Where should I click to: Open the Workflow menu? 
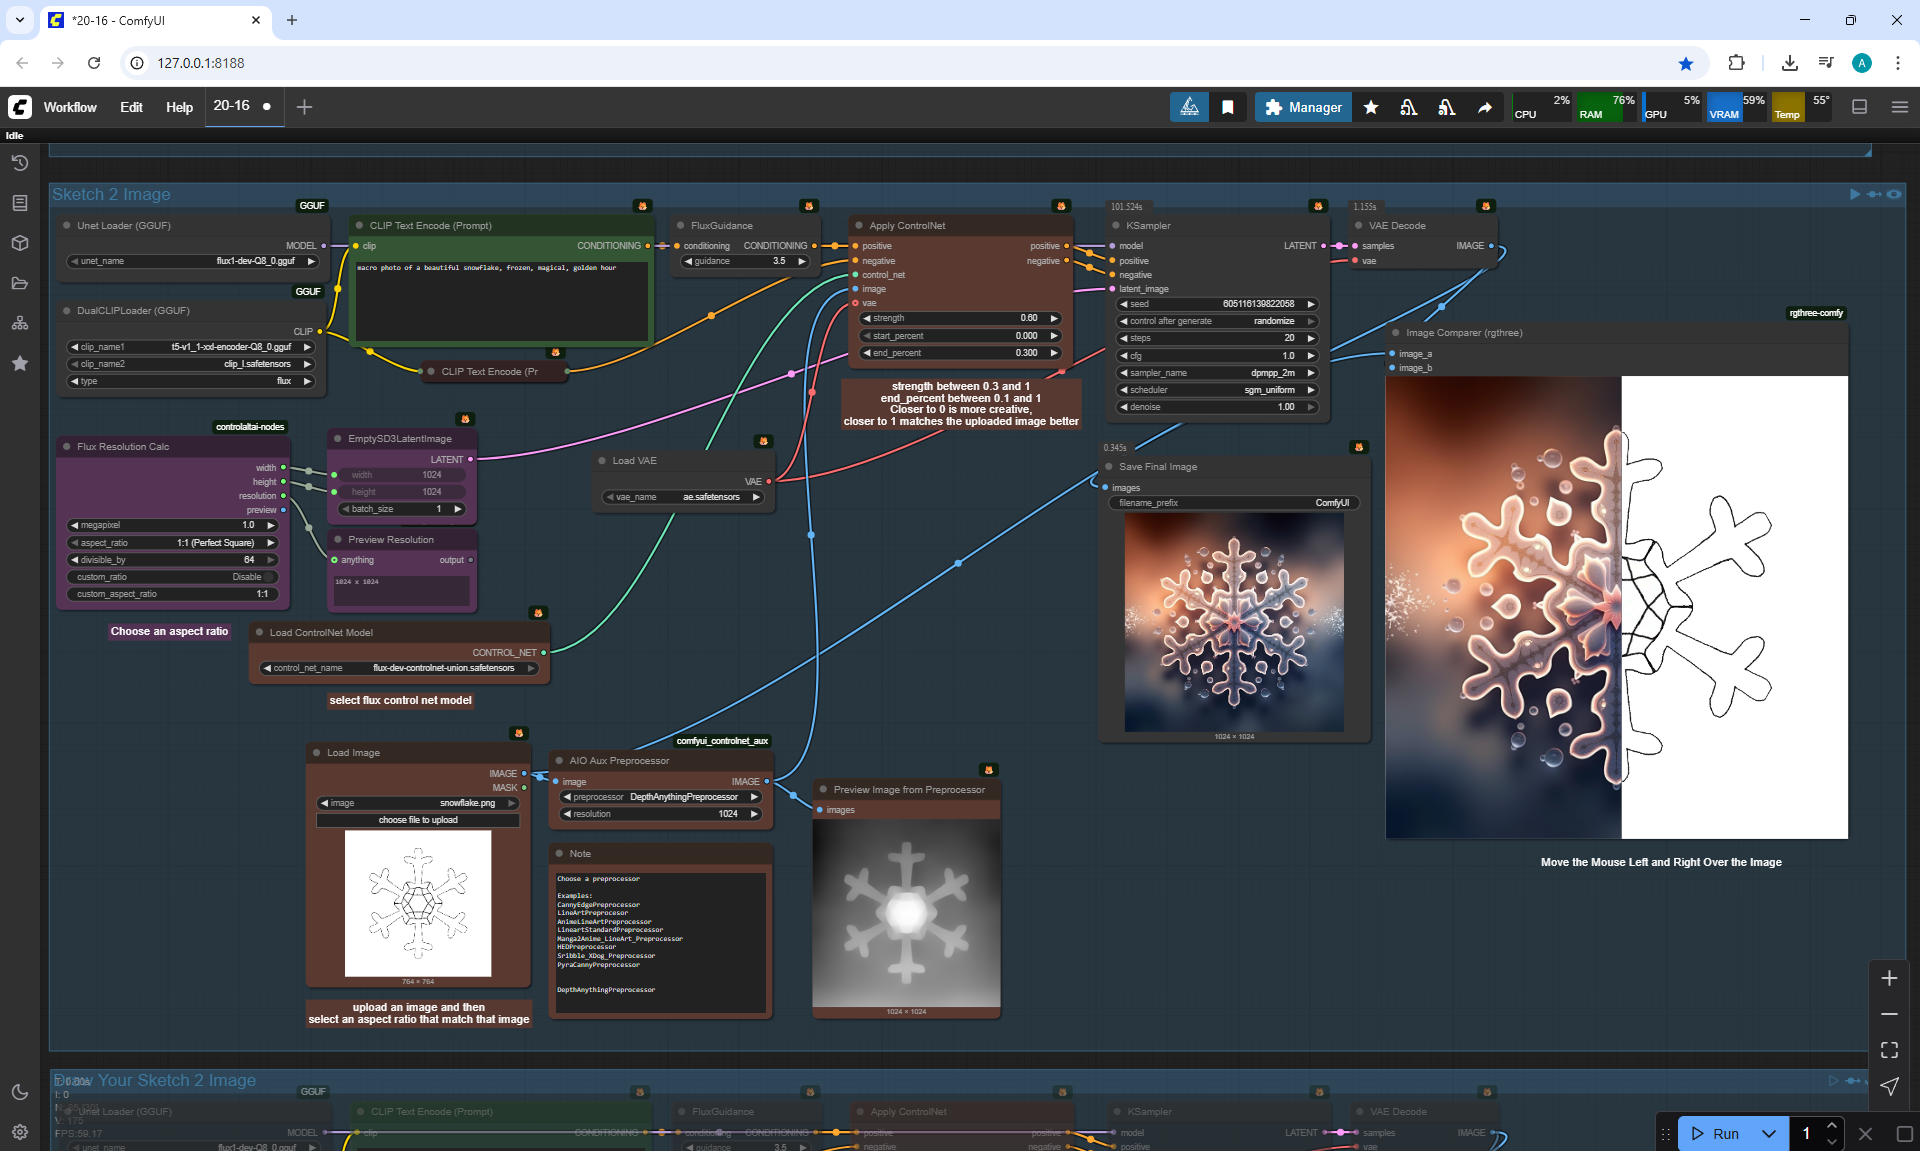(70, 107)
